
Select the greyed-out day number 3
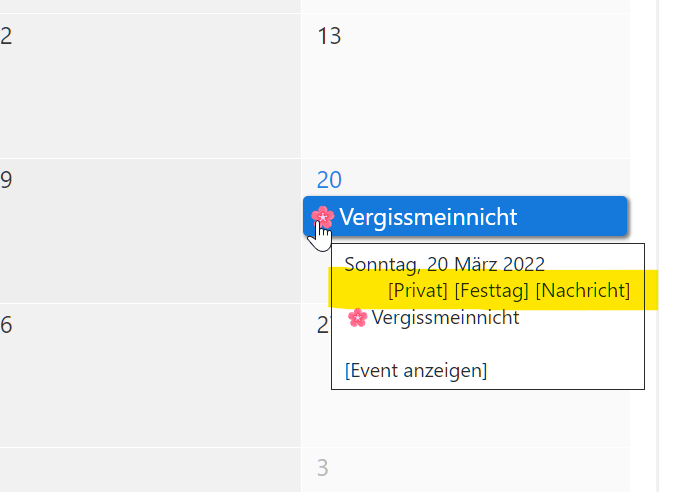tap(322, 468)
